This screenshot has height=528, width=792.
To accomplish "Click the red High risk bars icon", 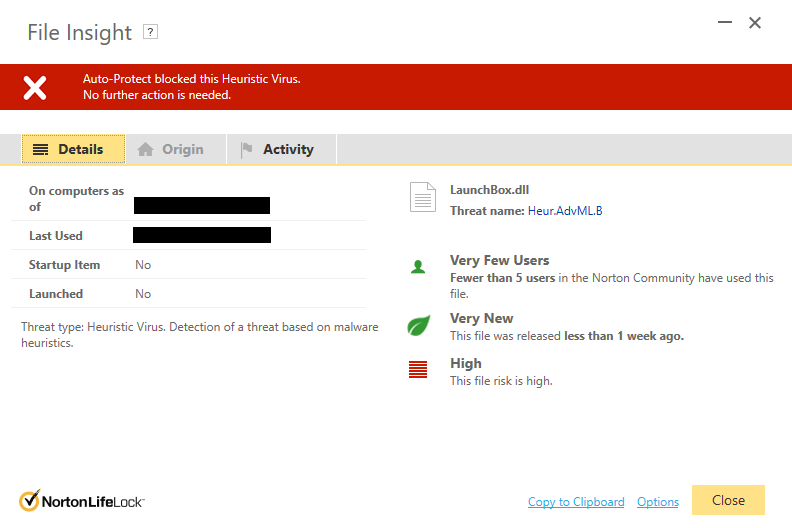I will pos(418,369).
